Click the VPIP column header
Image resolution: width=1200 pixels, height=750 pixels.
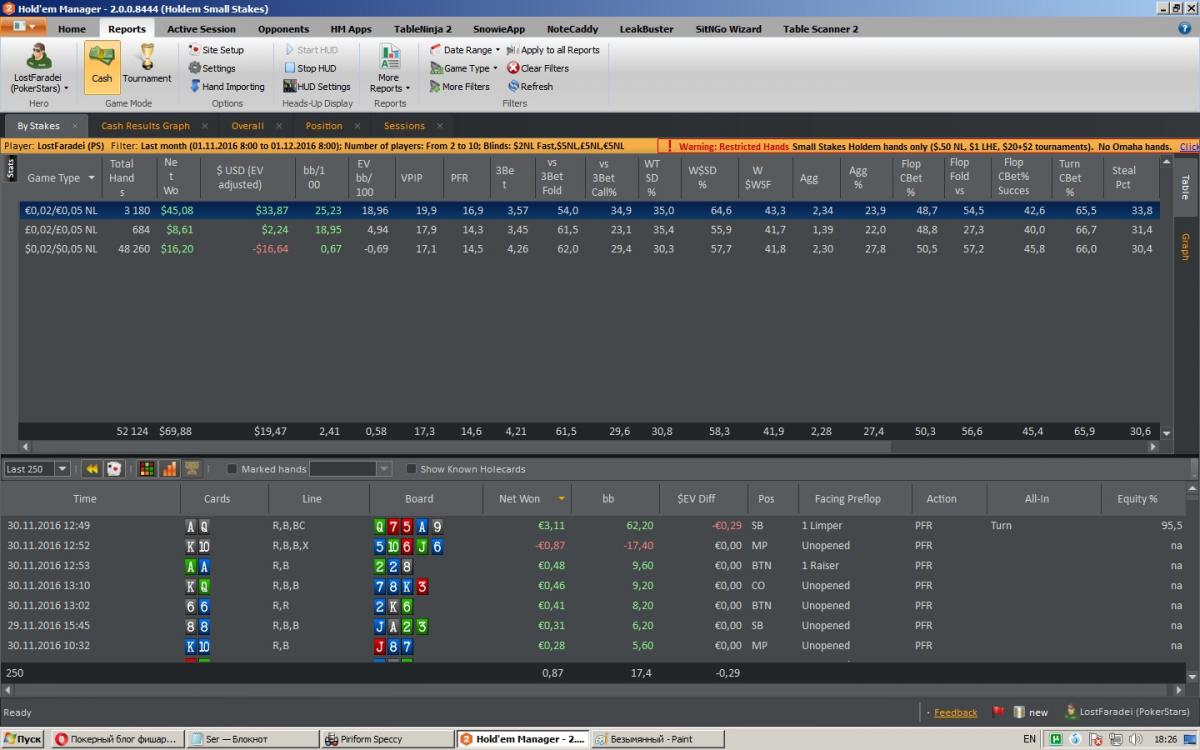tap(412, 178)
